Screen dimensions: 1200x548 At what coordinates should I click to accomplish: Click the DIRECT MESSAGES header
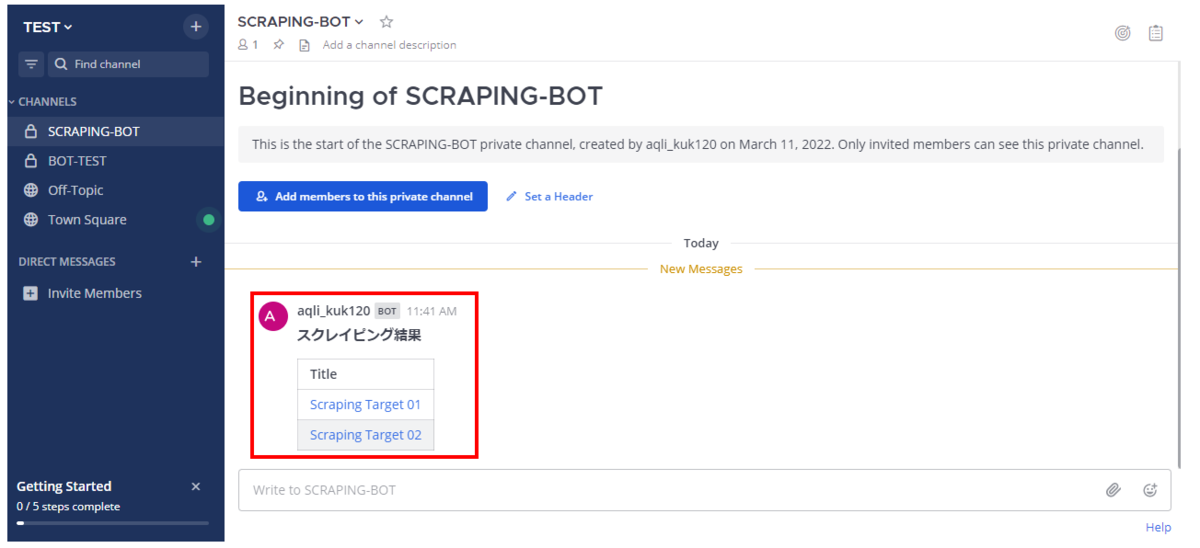tap(67, 262)
